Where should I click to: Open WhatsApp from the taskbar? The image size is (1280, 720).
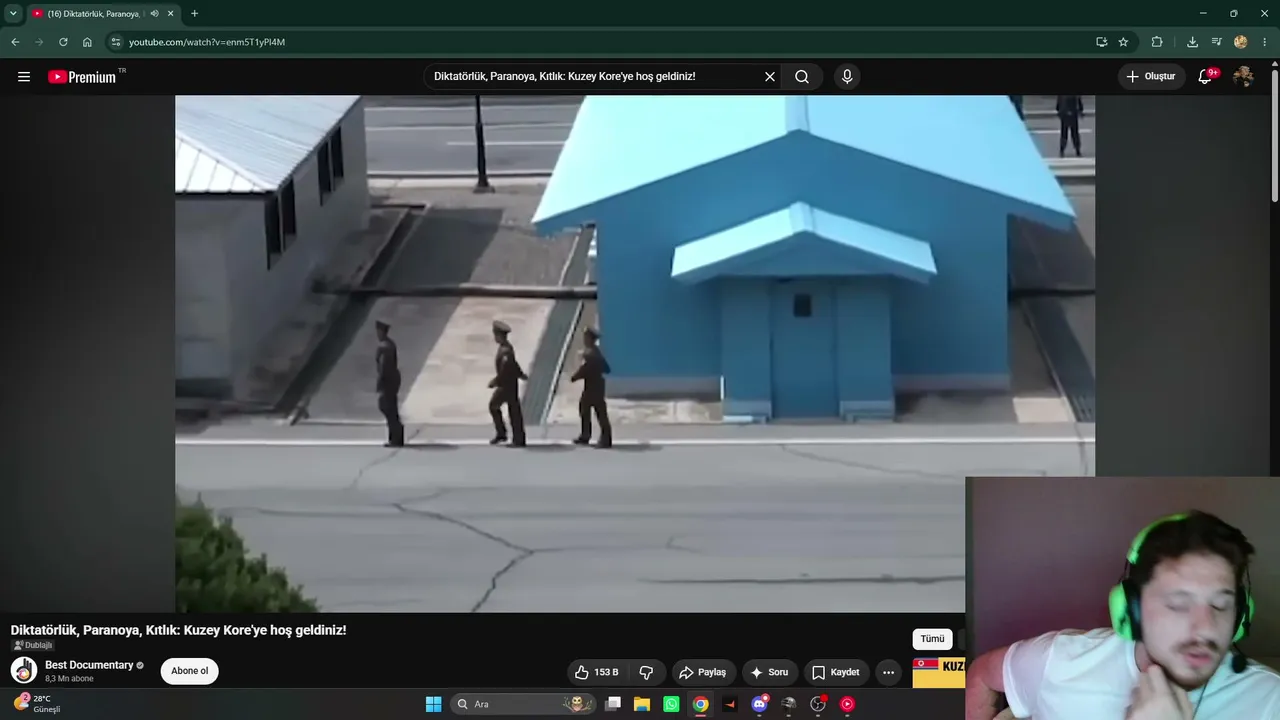click(x=671, y=704)
